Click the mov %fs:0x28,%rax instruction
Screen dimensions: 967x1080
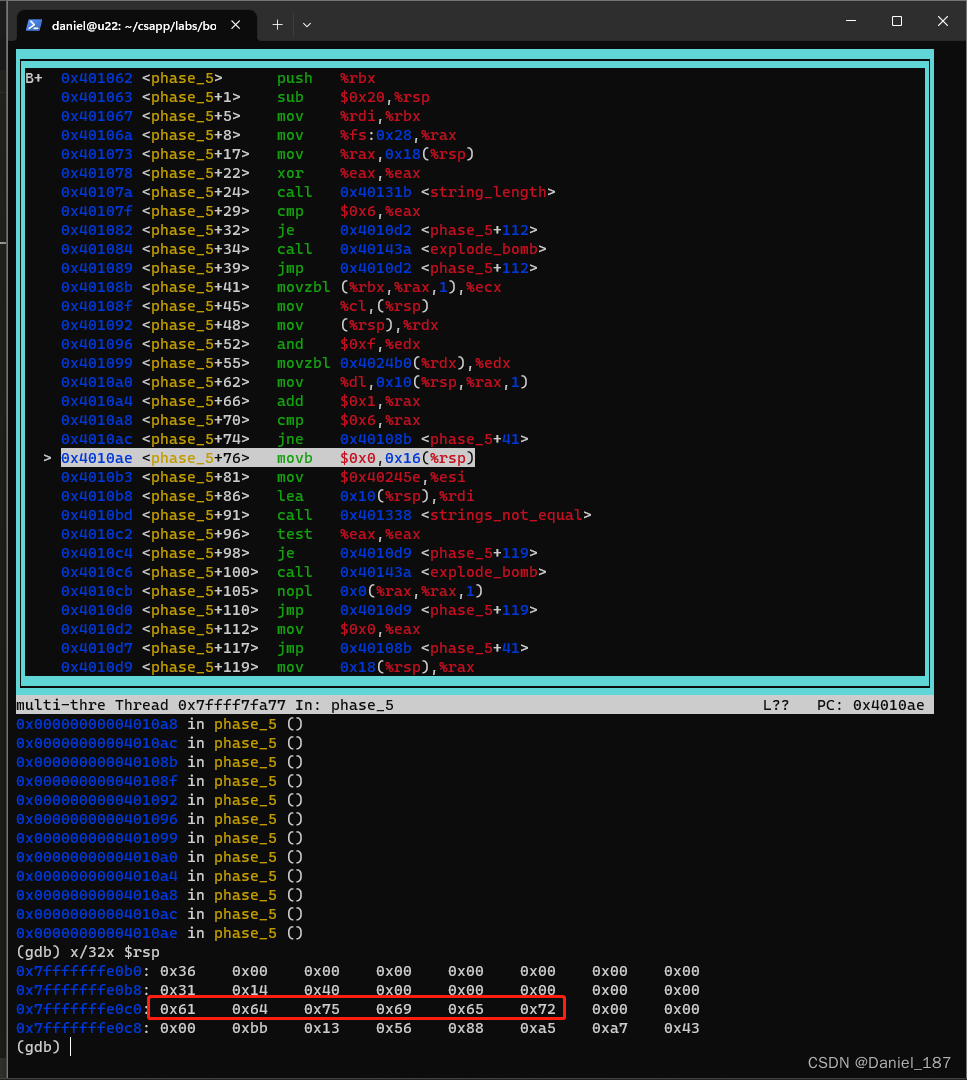366,135
